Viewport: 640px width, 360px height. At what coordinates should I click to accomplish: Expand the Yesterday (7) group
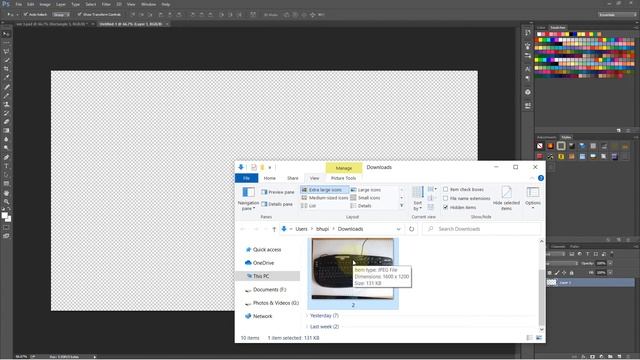point(307,316)
